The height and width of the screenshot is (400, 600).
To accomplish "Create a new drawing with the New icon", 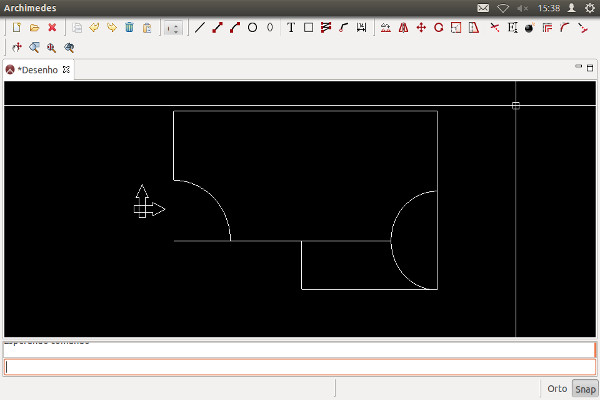I will [x=16, y=28].
